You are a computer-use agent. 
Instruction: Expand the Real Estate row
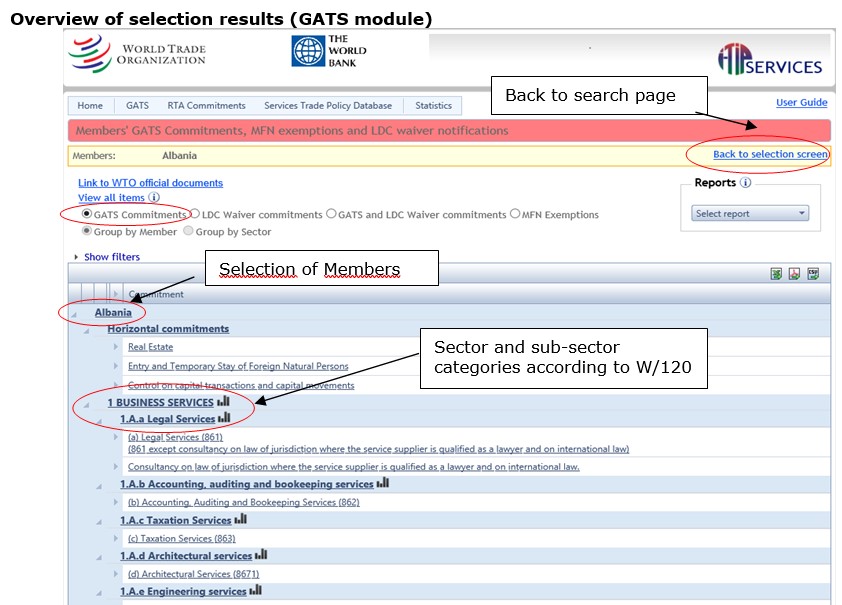click(x=115, y=347)
